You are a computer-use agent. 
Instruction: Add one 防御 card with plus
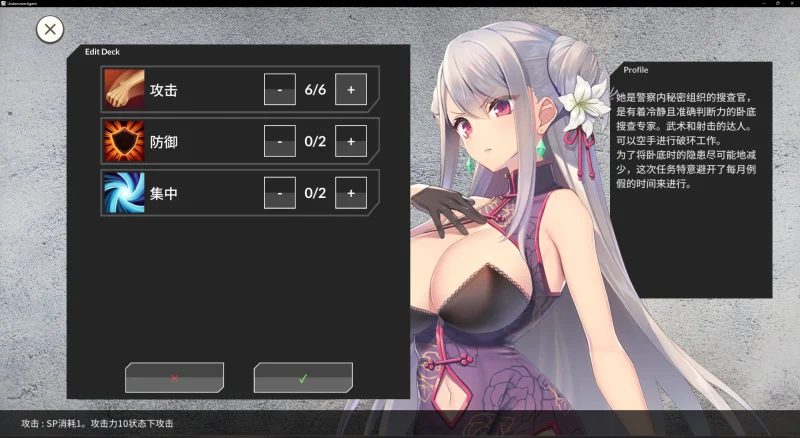(x=350, y=141)
